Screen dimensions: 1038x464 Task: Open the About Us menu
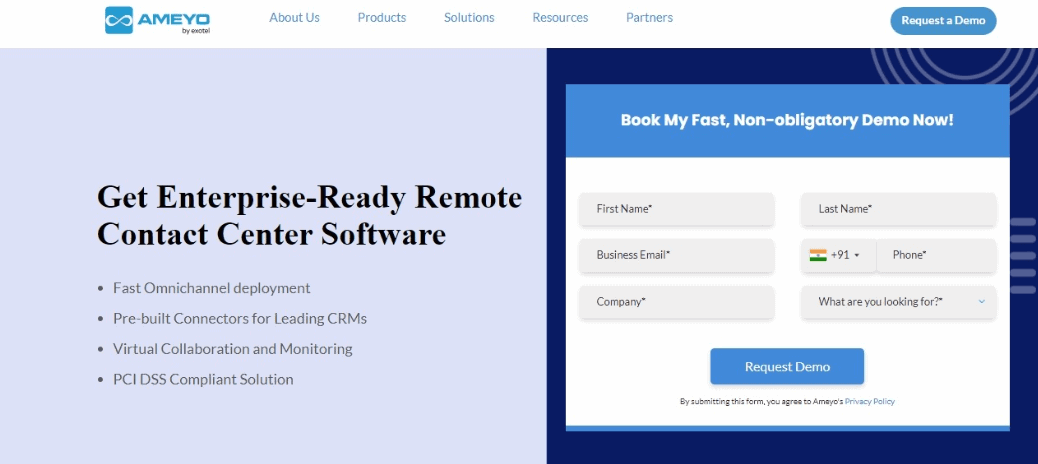click(x=294, y=18)
